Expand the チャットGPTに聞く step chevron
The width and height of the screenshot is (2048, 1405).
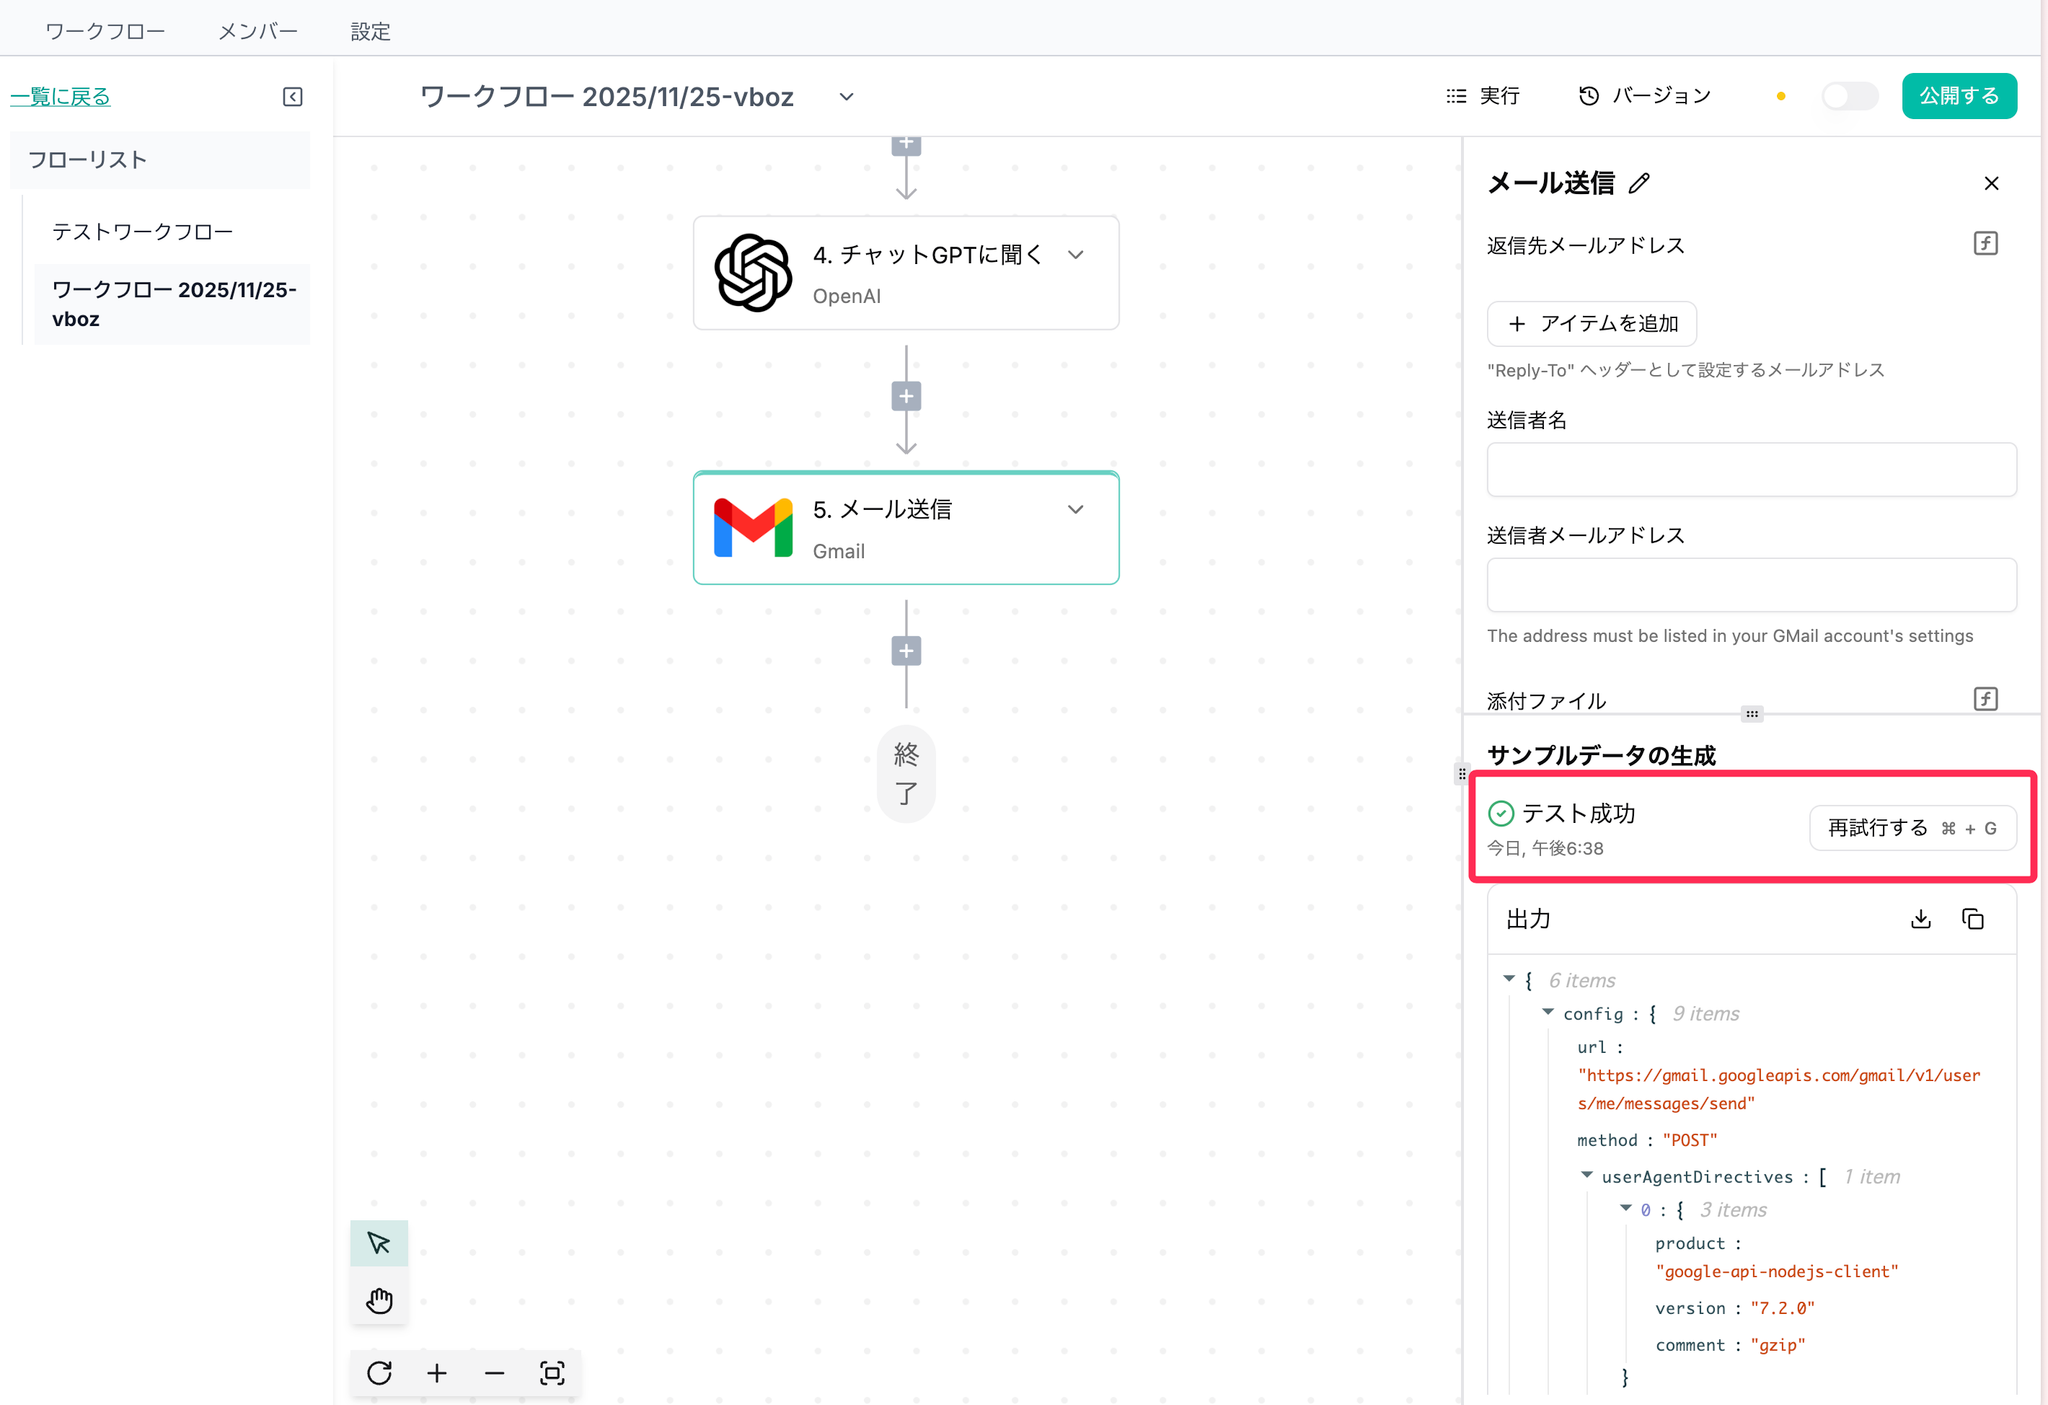pos(1076,255)
